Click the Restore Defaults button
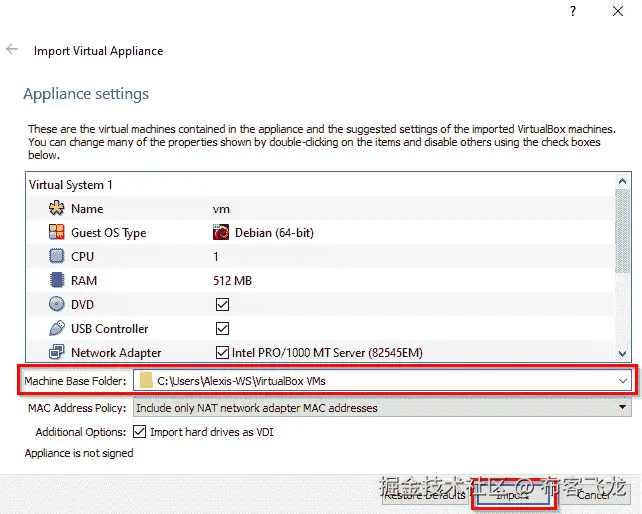The image size is (642, 514). [425, 495]
